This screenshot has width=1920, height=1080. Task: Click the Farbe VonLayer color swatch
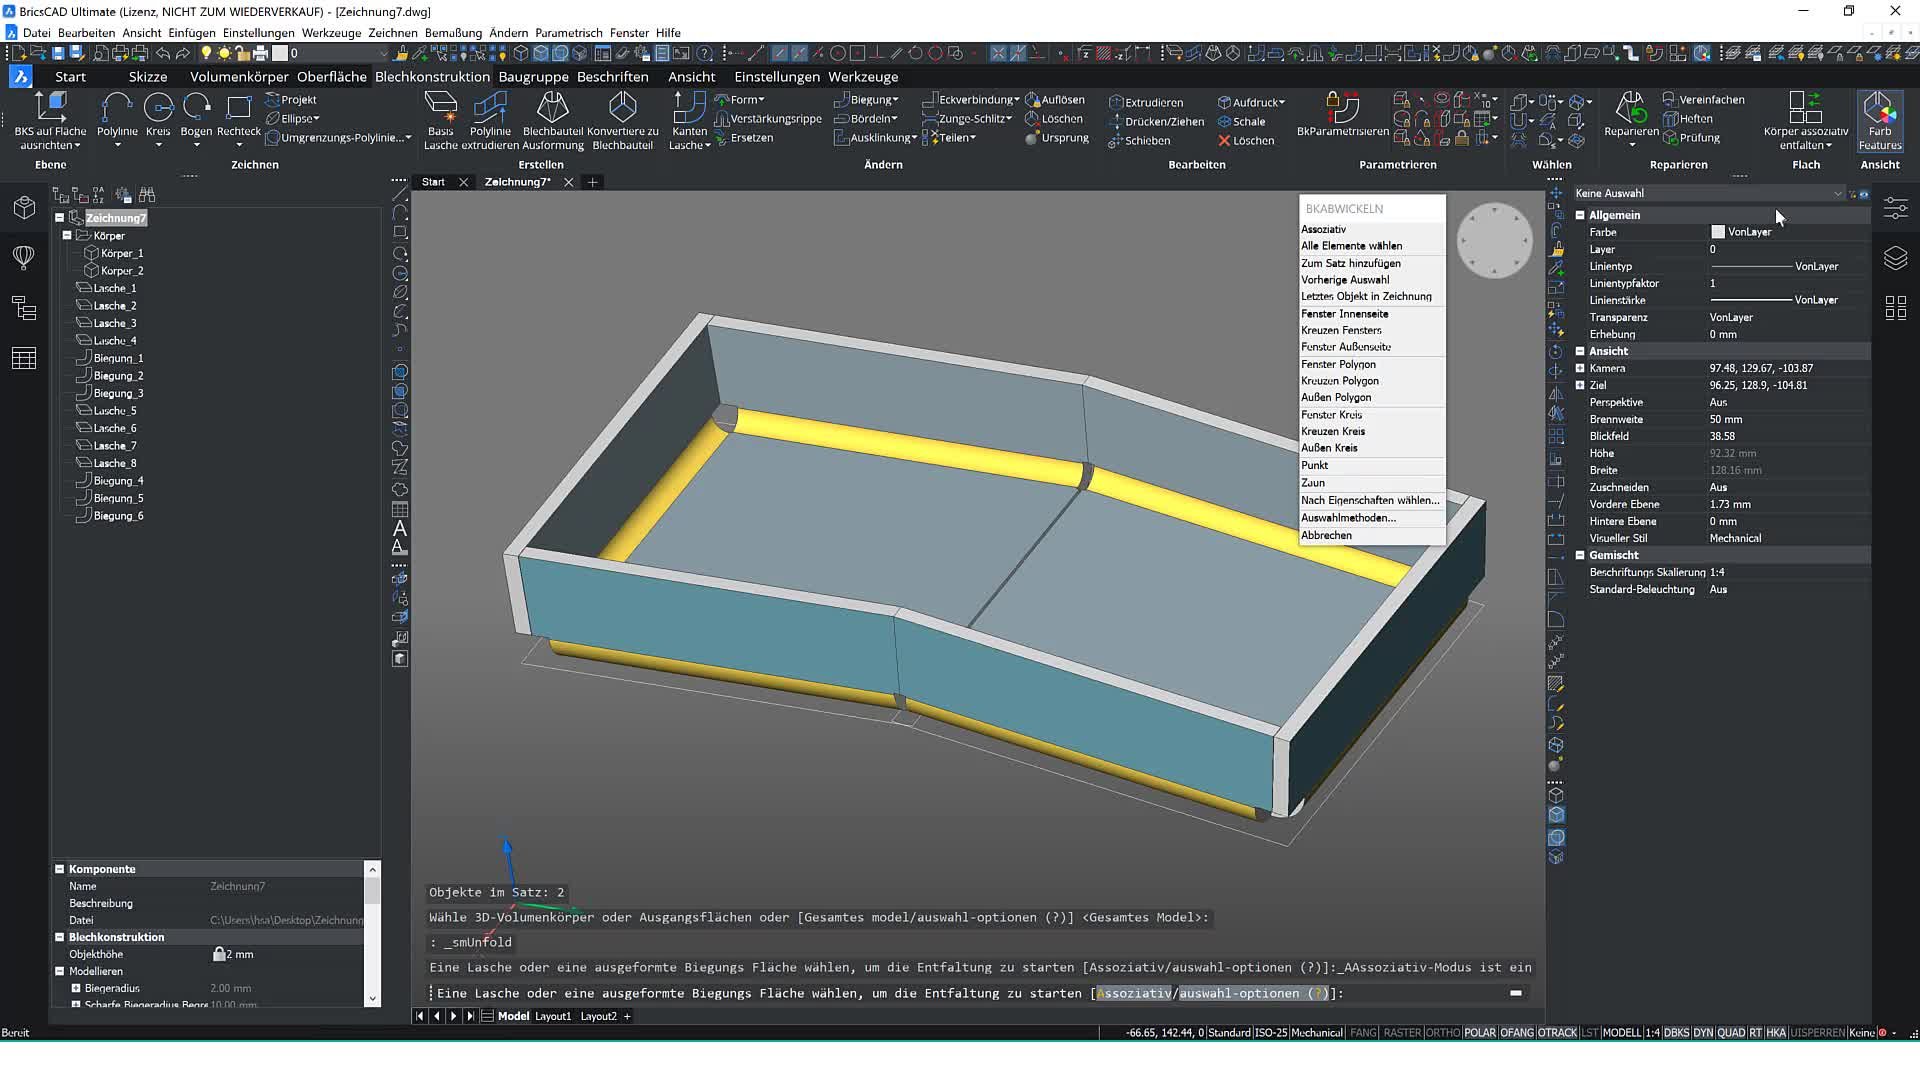coord(1717,232)
